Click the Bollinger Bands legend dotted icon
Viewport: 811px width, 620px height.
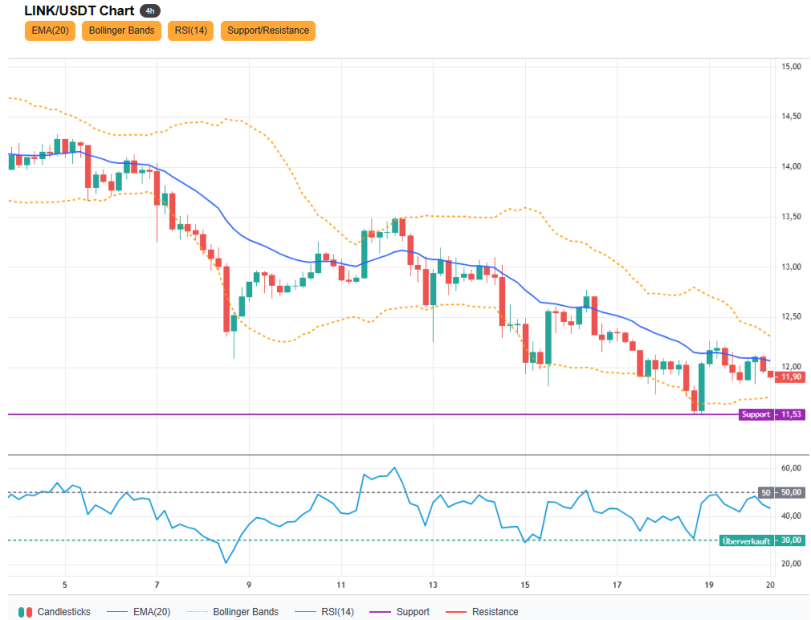pyautogui.click(x=197, y=612)
